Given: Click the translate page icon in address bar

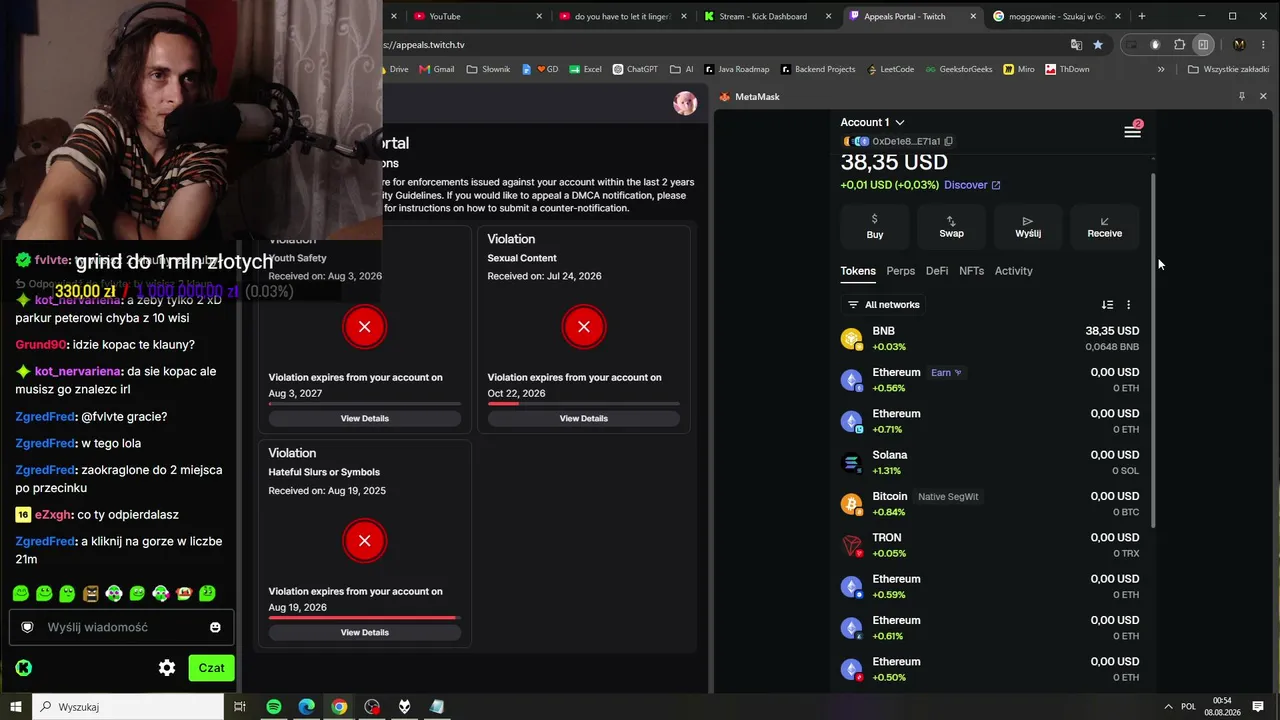Looking at the screenshot, I should click(x=1076, y=45).
